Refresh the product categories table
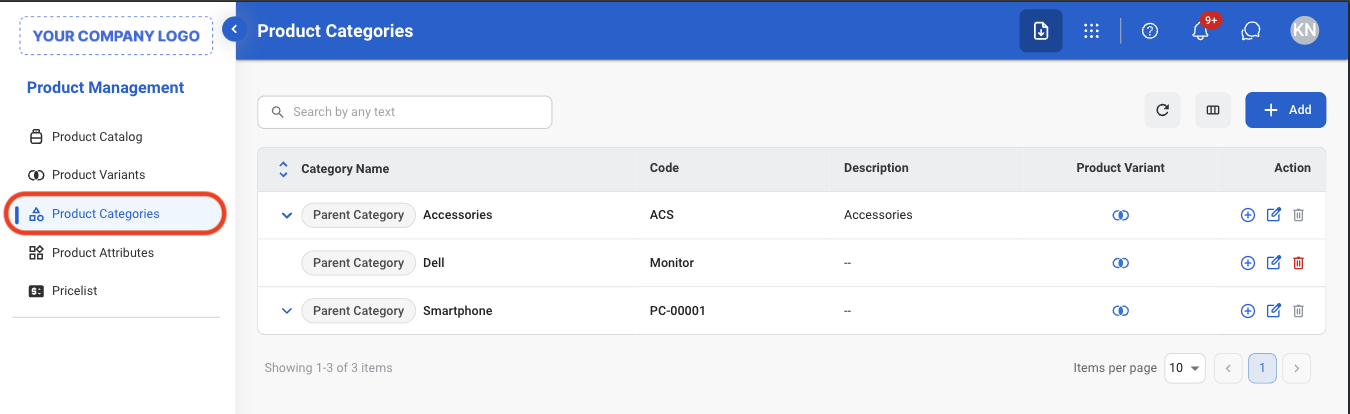This screenshot has width=1350, height=414. coord(1162,110)
